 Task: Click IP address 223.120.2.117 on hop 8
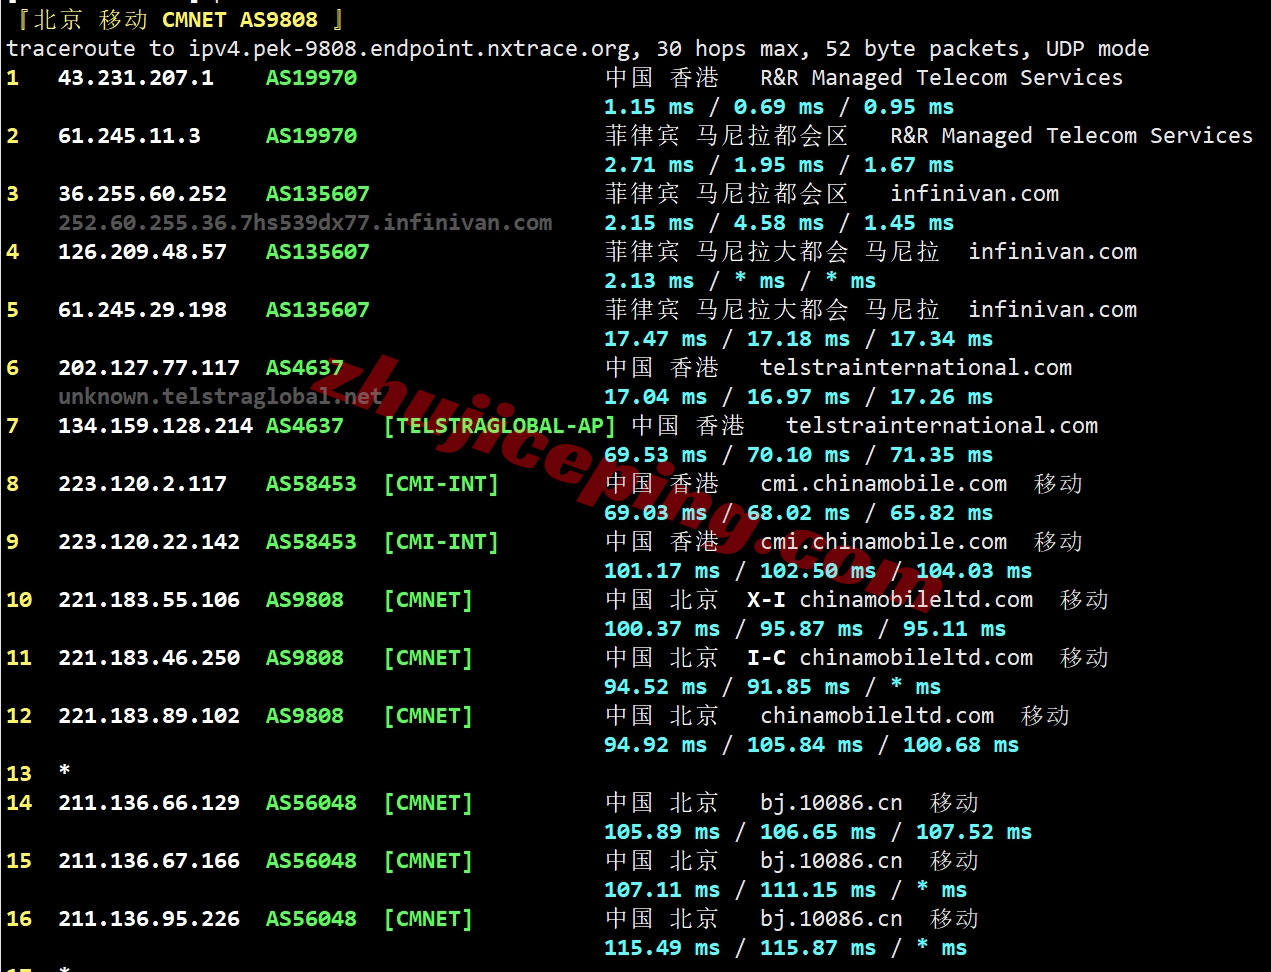[x=142, y=484]
